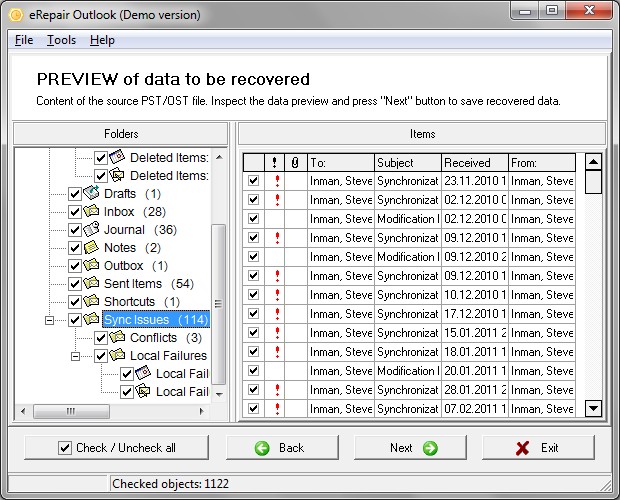Uncheck the Drafts folder checkbox
Image resolution: width=620 pixels, height=500 pixels.
coord(75,194)
